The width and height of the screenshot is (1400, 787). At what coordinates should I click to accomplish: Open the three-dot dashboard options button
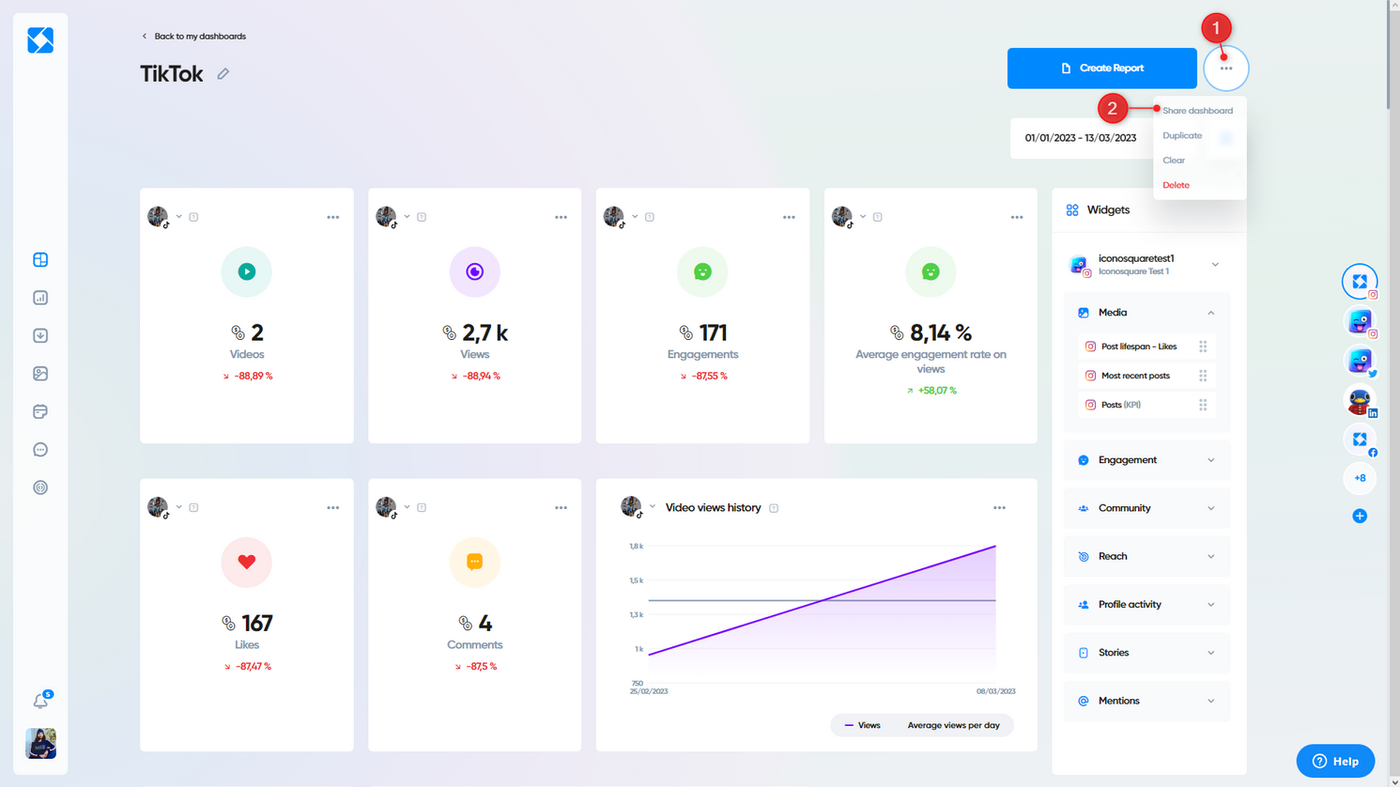click(1226, 68)
